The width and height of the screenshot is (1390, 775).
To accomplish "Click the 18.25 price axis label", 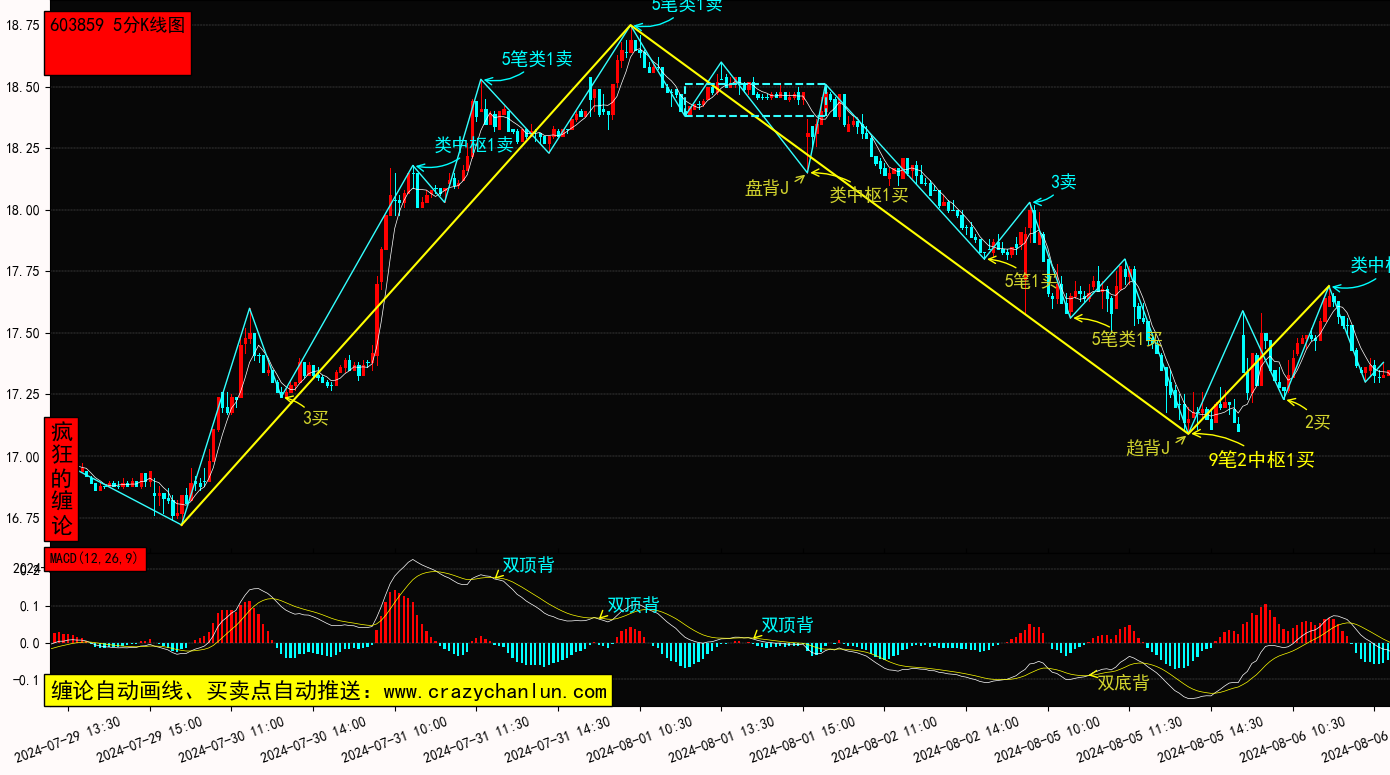I will [23, 148].
